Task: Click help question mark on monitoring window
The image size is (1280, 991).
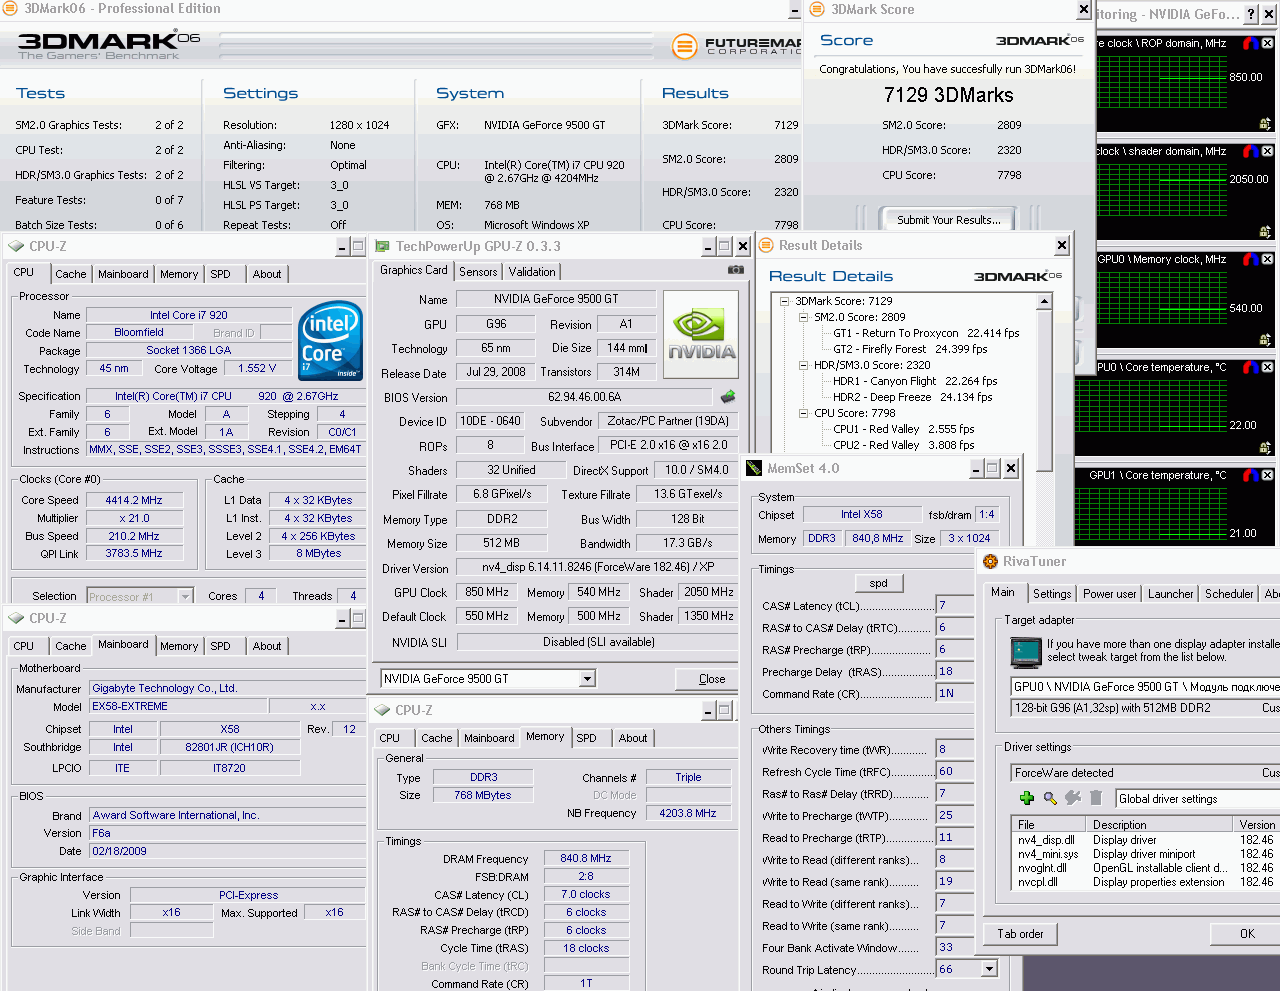Action: pos(1251,14)
